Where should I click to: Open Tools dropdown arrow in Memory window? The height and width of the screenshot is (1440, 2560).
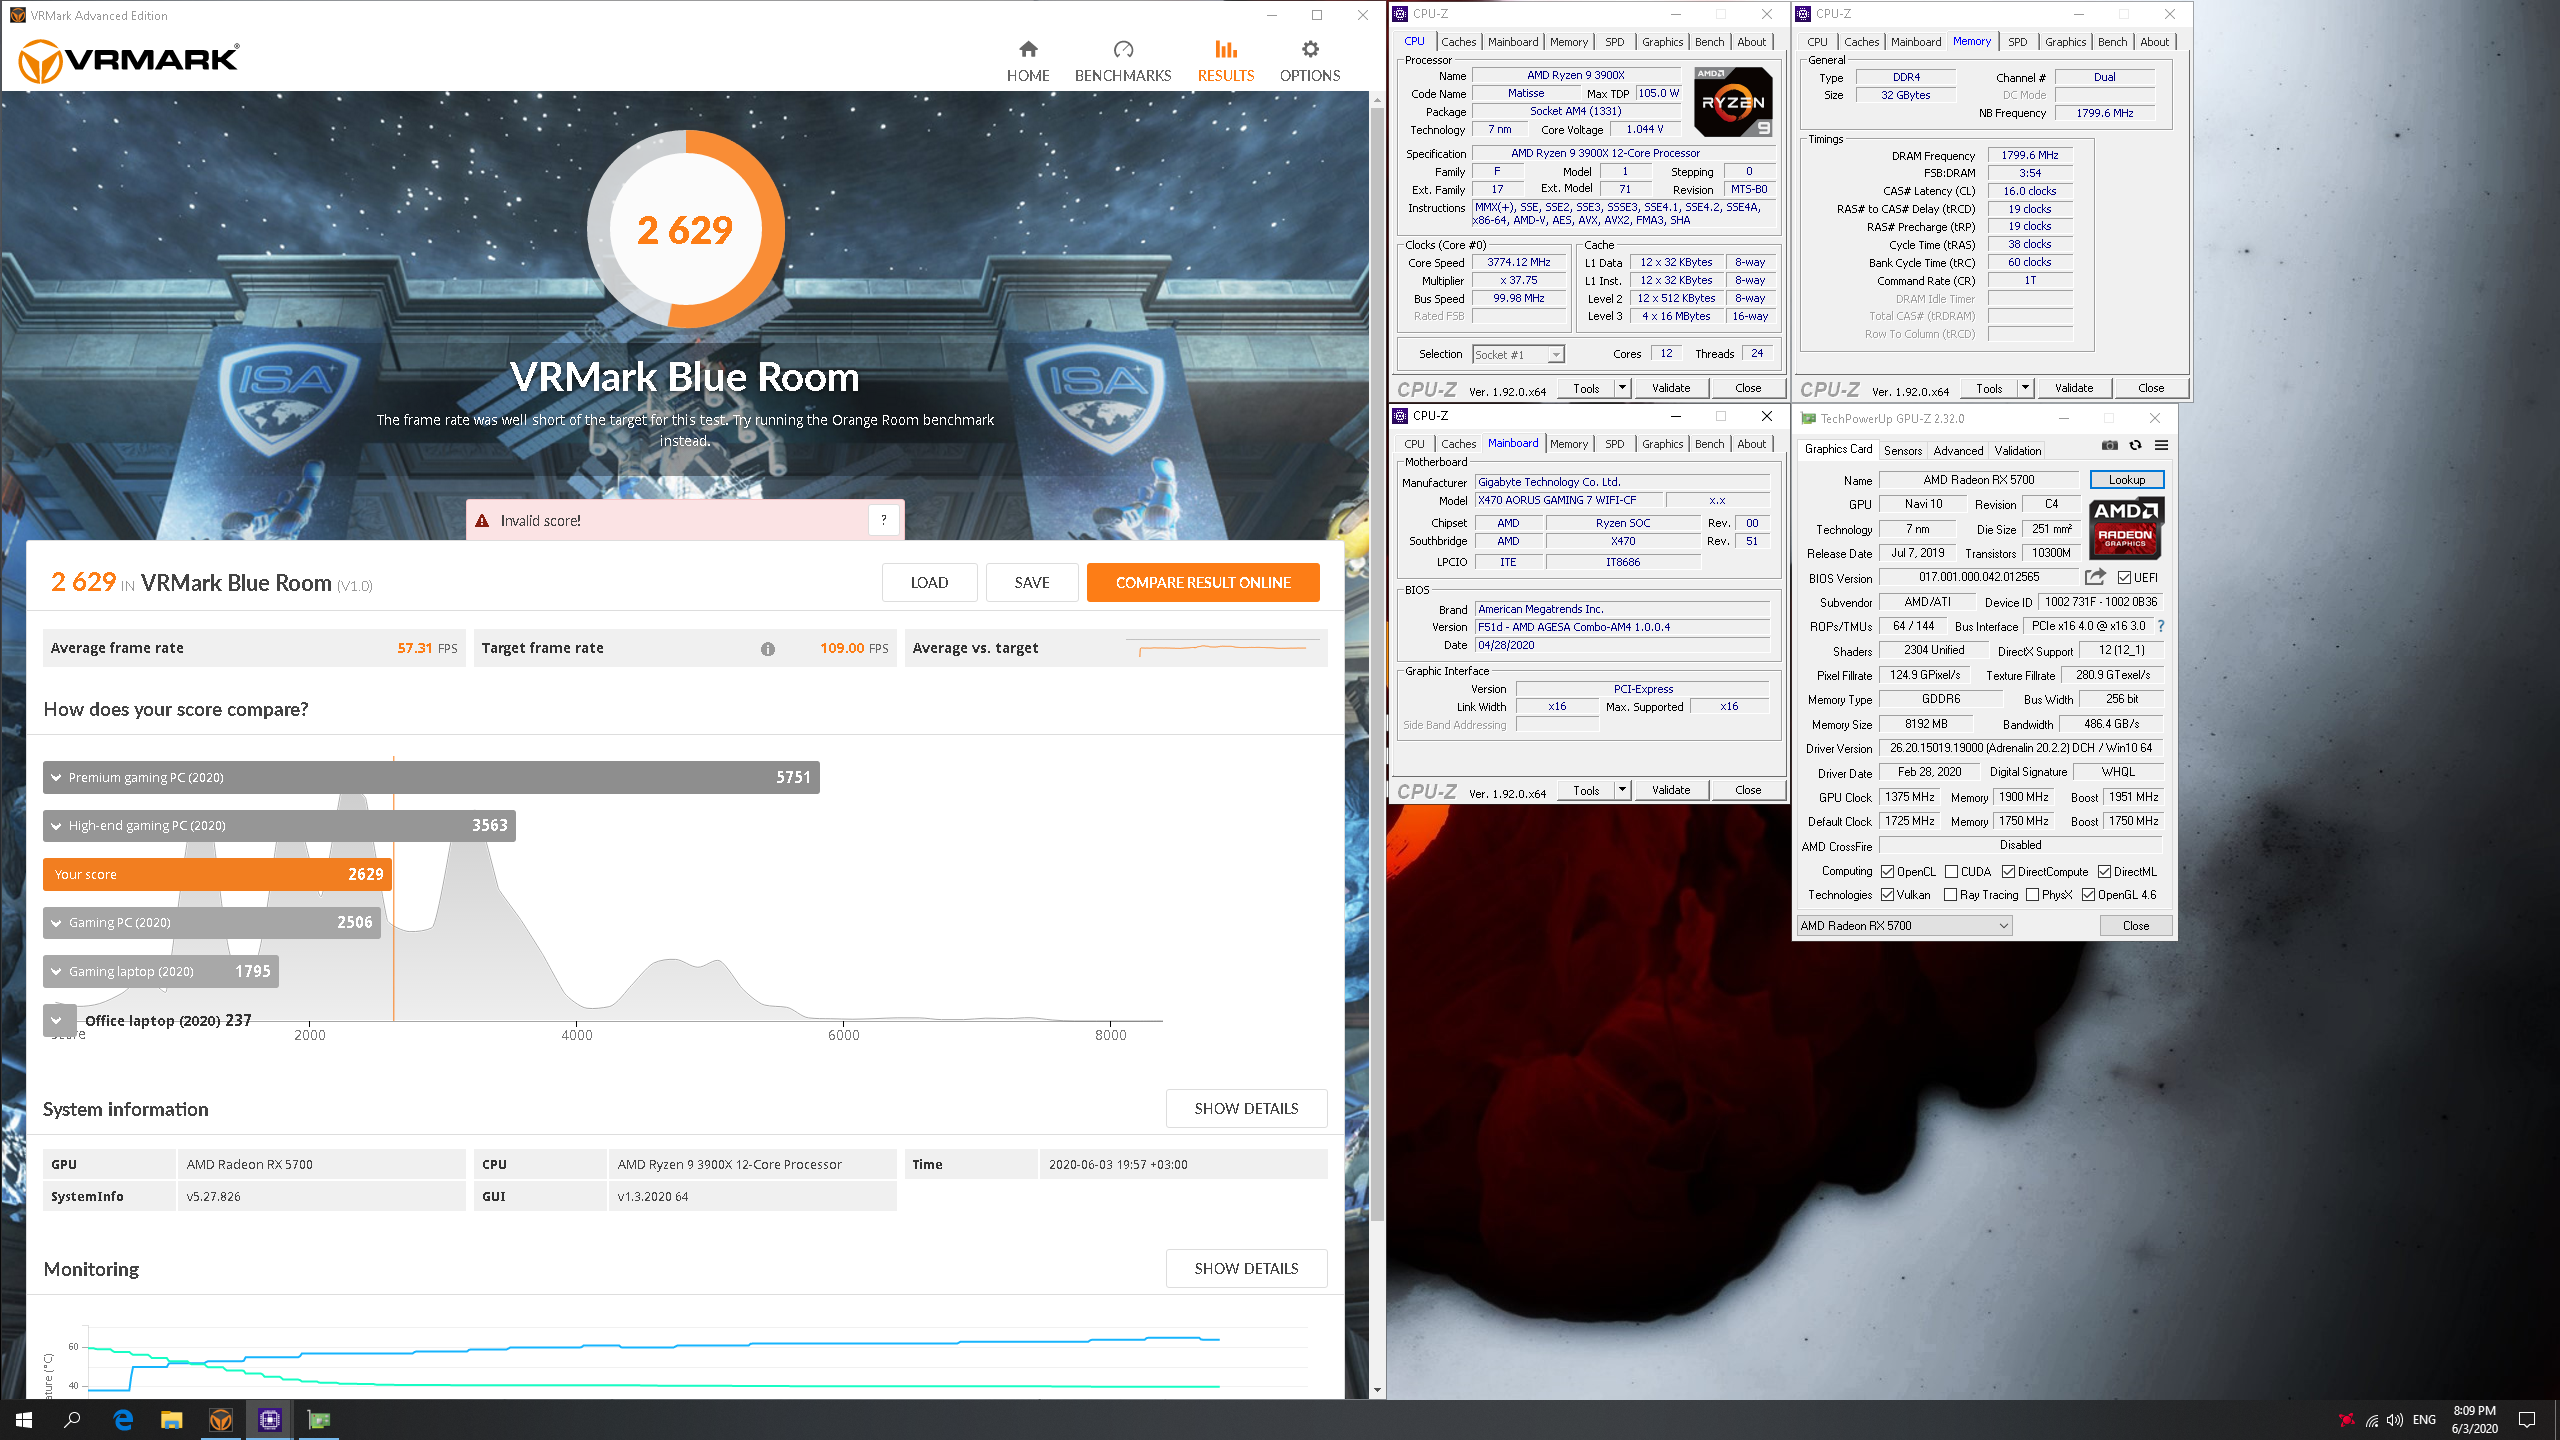pos(2025,388)
